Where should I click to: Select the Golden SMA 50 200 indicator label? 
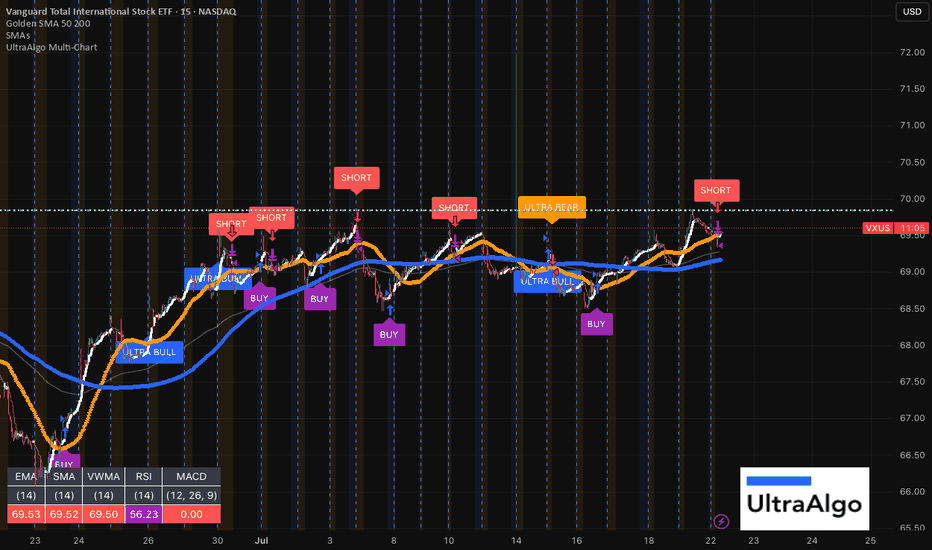pyautogui.click(x=48, y=23)
